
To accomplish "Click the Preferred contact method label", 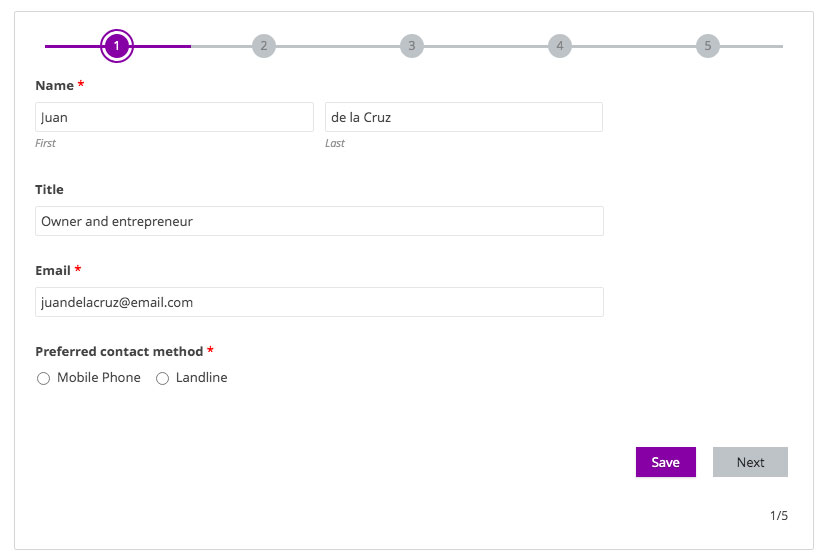I will (119, 351).
